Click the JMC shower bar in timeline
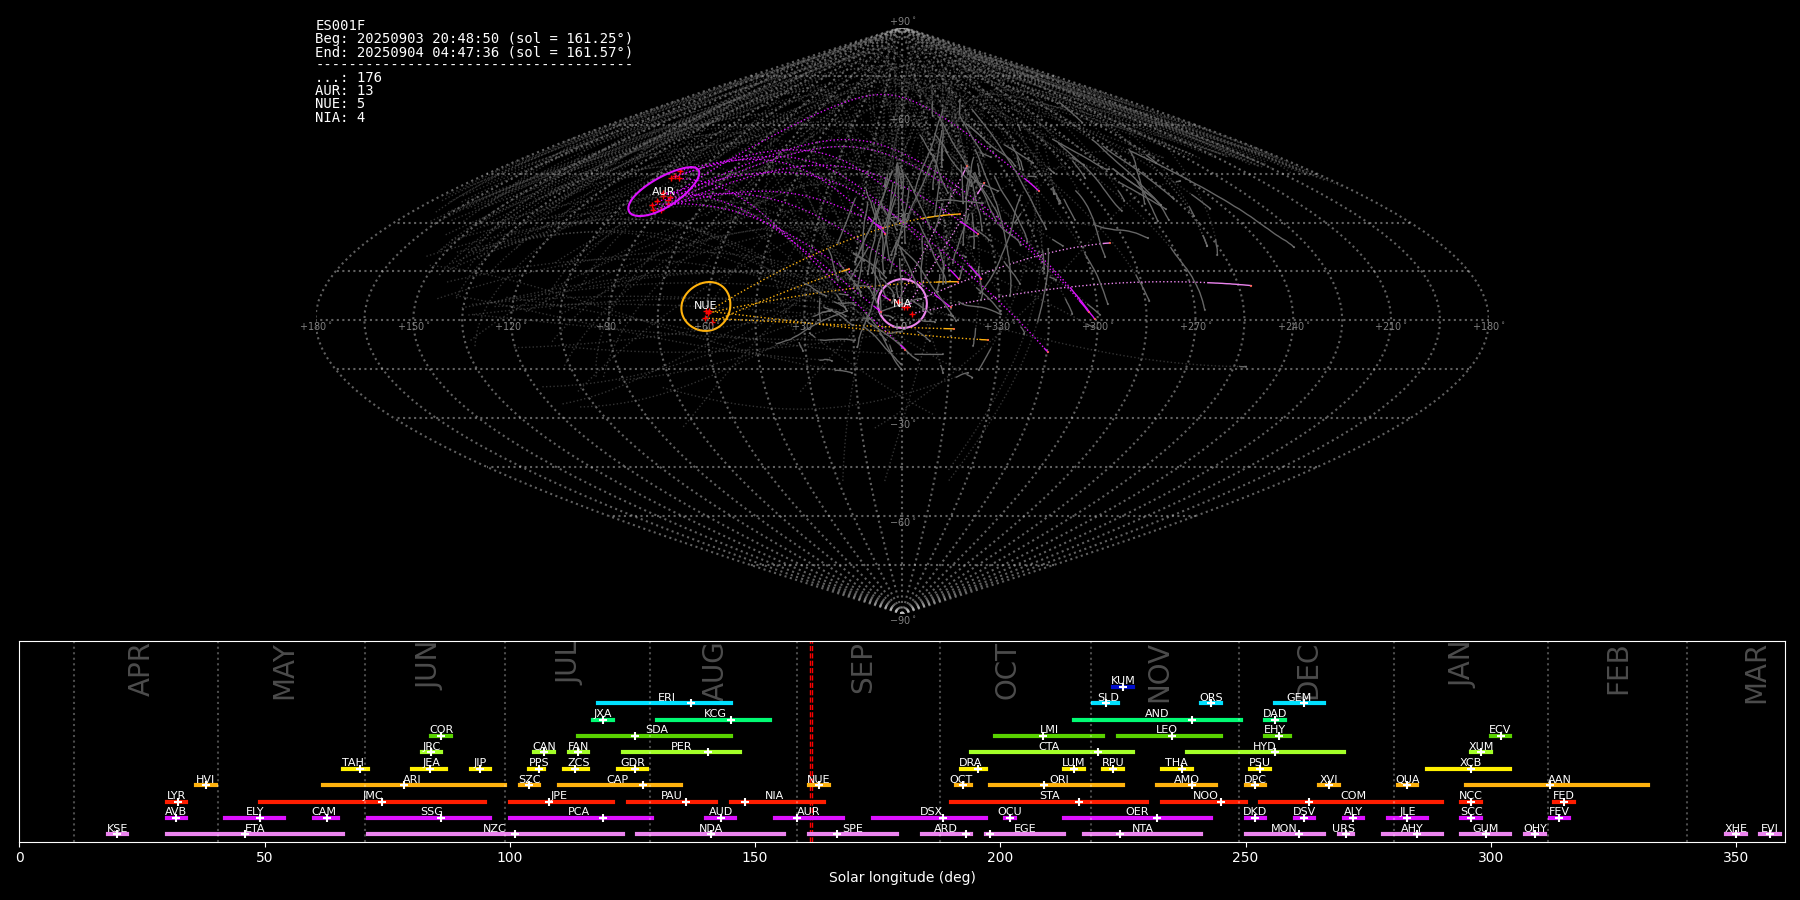Viewport: 1800px width, 900px height. [x=372, y=801]
